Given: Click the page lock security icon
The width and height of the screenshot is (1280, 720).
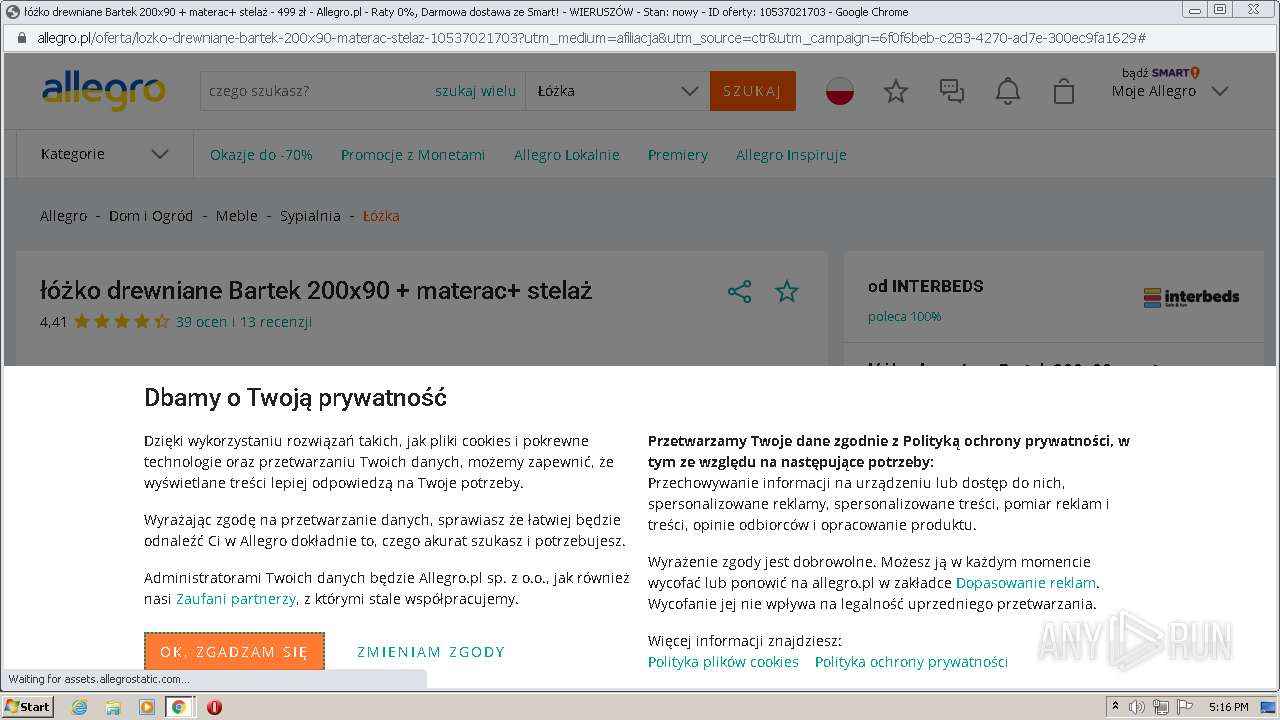Looking at the screenshot, I should tap(21, 38).
